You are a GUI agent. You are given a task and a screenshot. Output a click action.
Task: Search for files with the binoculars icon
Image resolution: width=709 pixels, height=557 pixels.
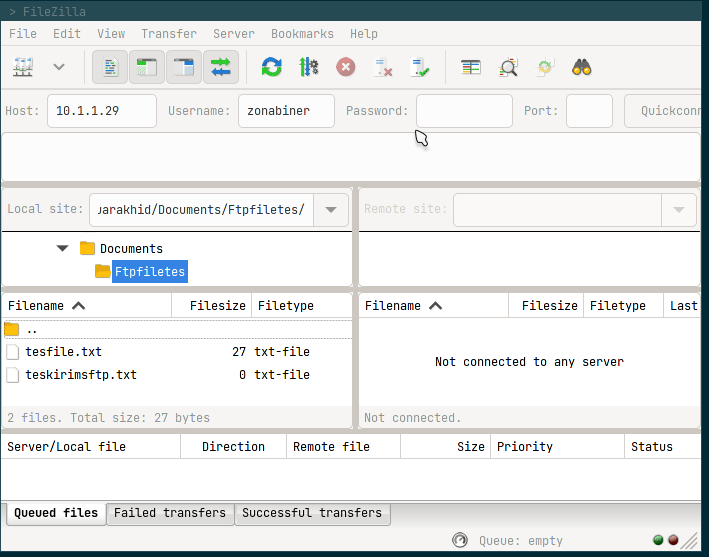pos(582,67)
